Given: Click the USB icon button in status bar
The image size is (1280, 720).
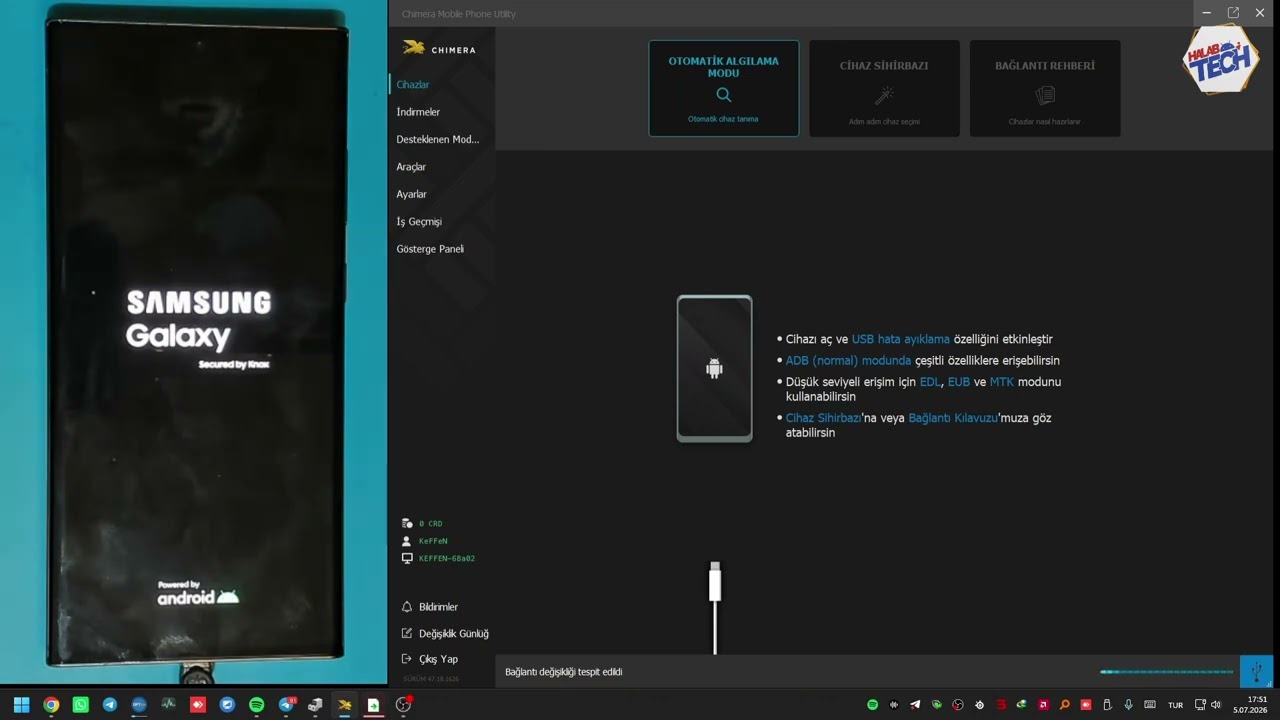Looking at the screenshot, I should [1257, 671].
